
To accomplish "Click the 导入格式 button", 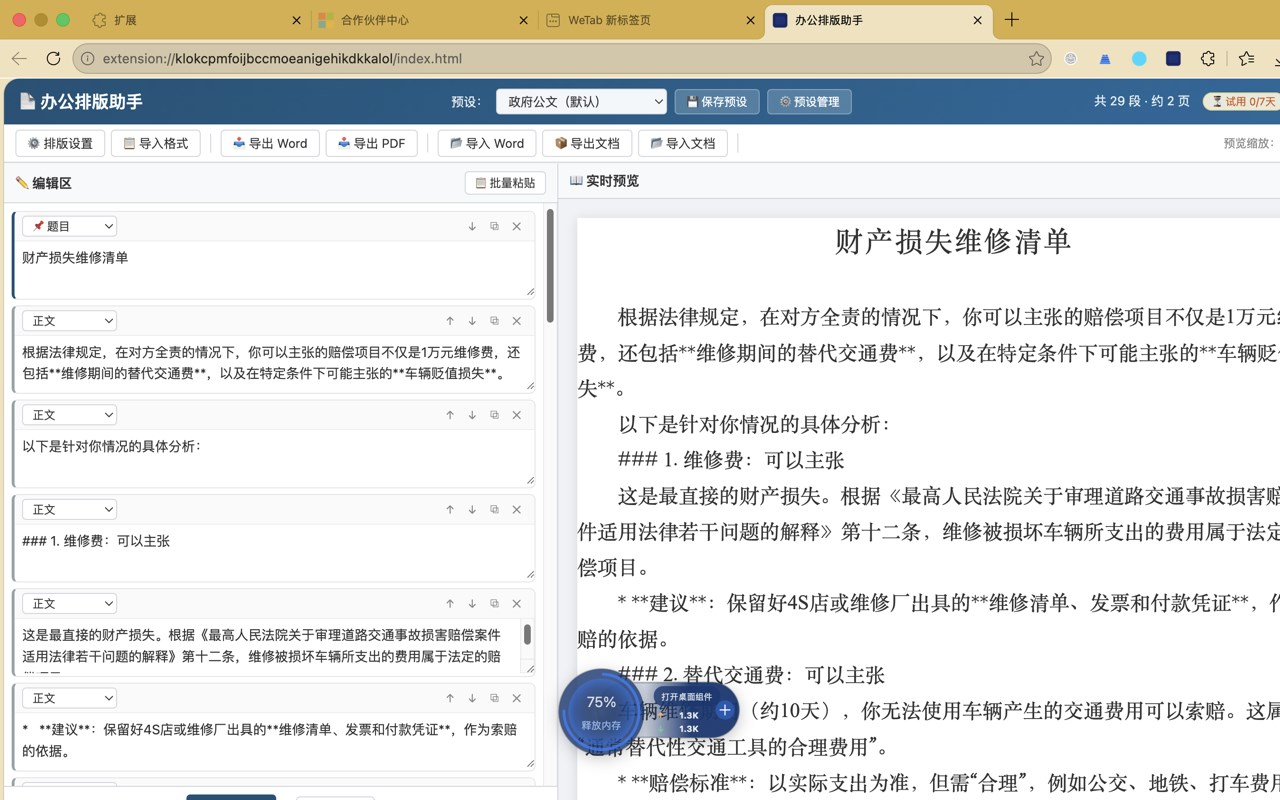I will (x=156, y=143).
